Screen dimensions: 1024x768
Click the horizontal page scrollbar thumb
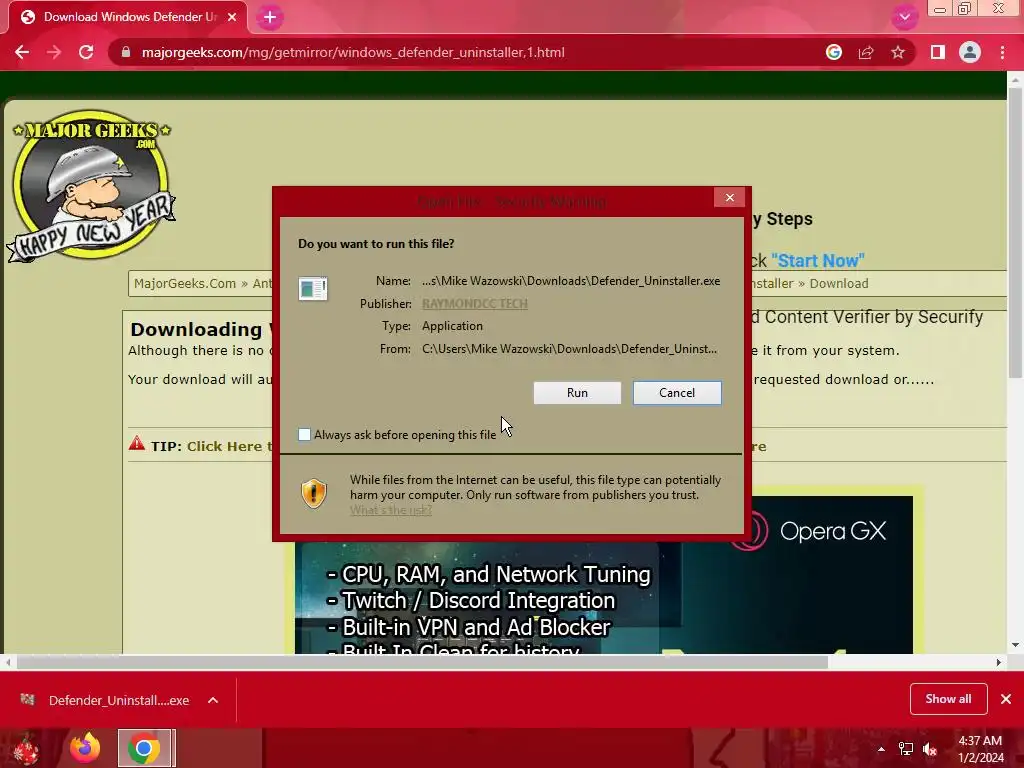tap(422, 662)
